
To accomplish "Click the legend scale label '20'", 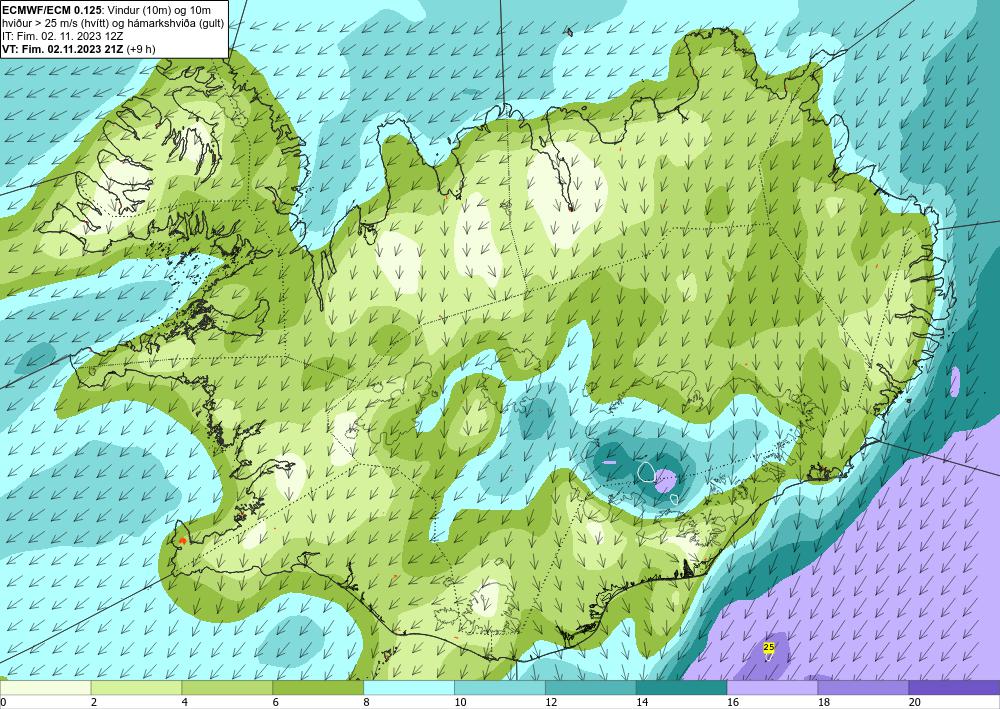I will click(915, 703).
